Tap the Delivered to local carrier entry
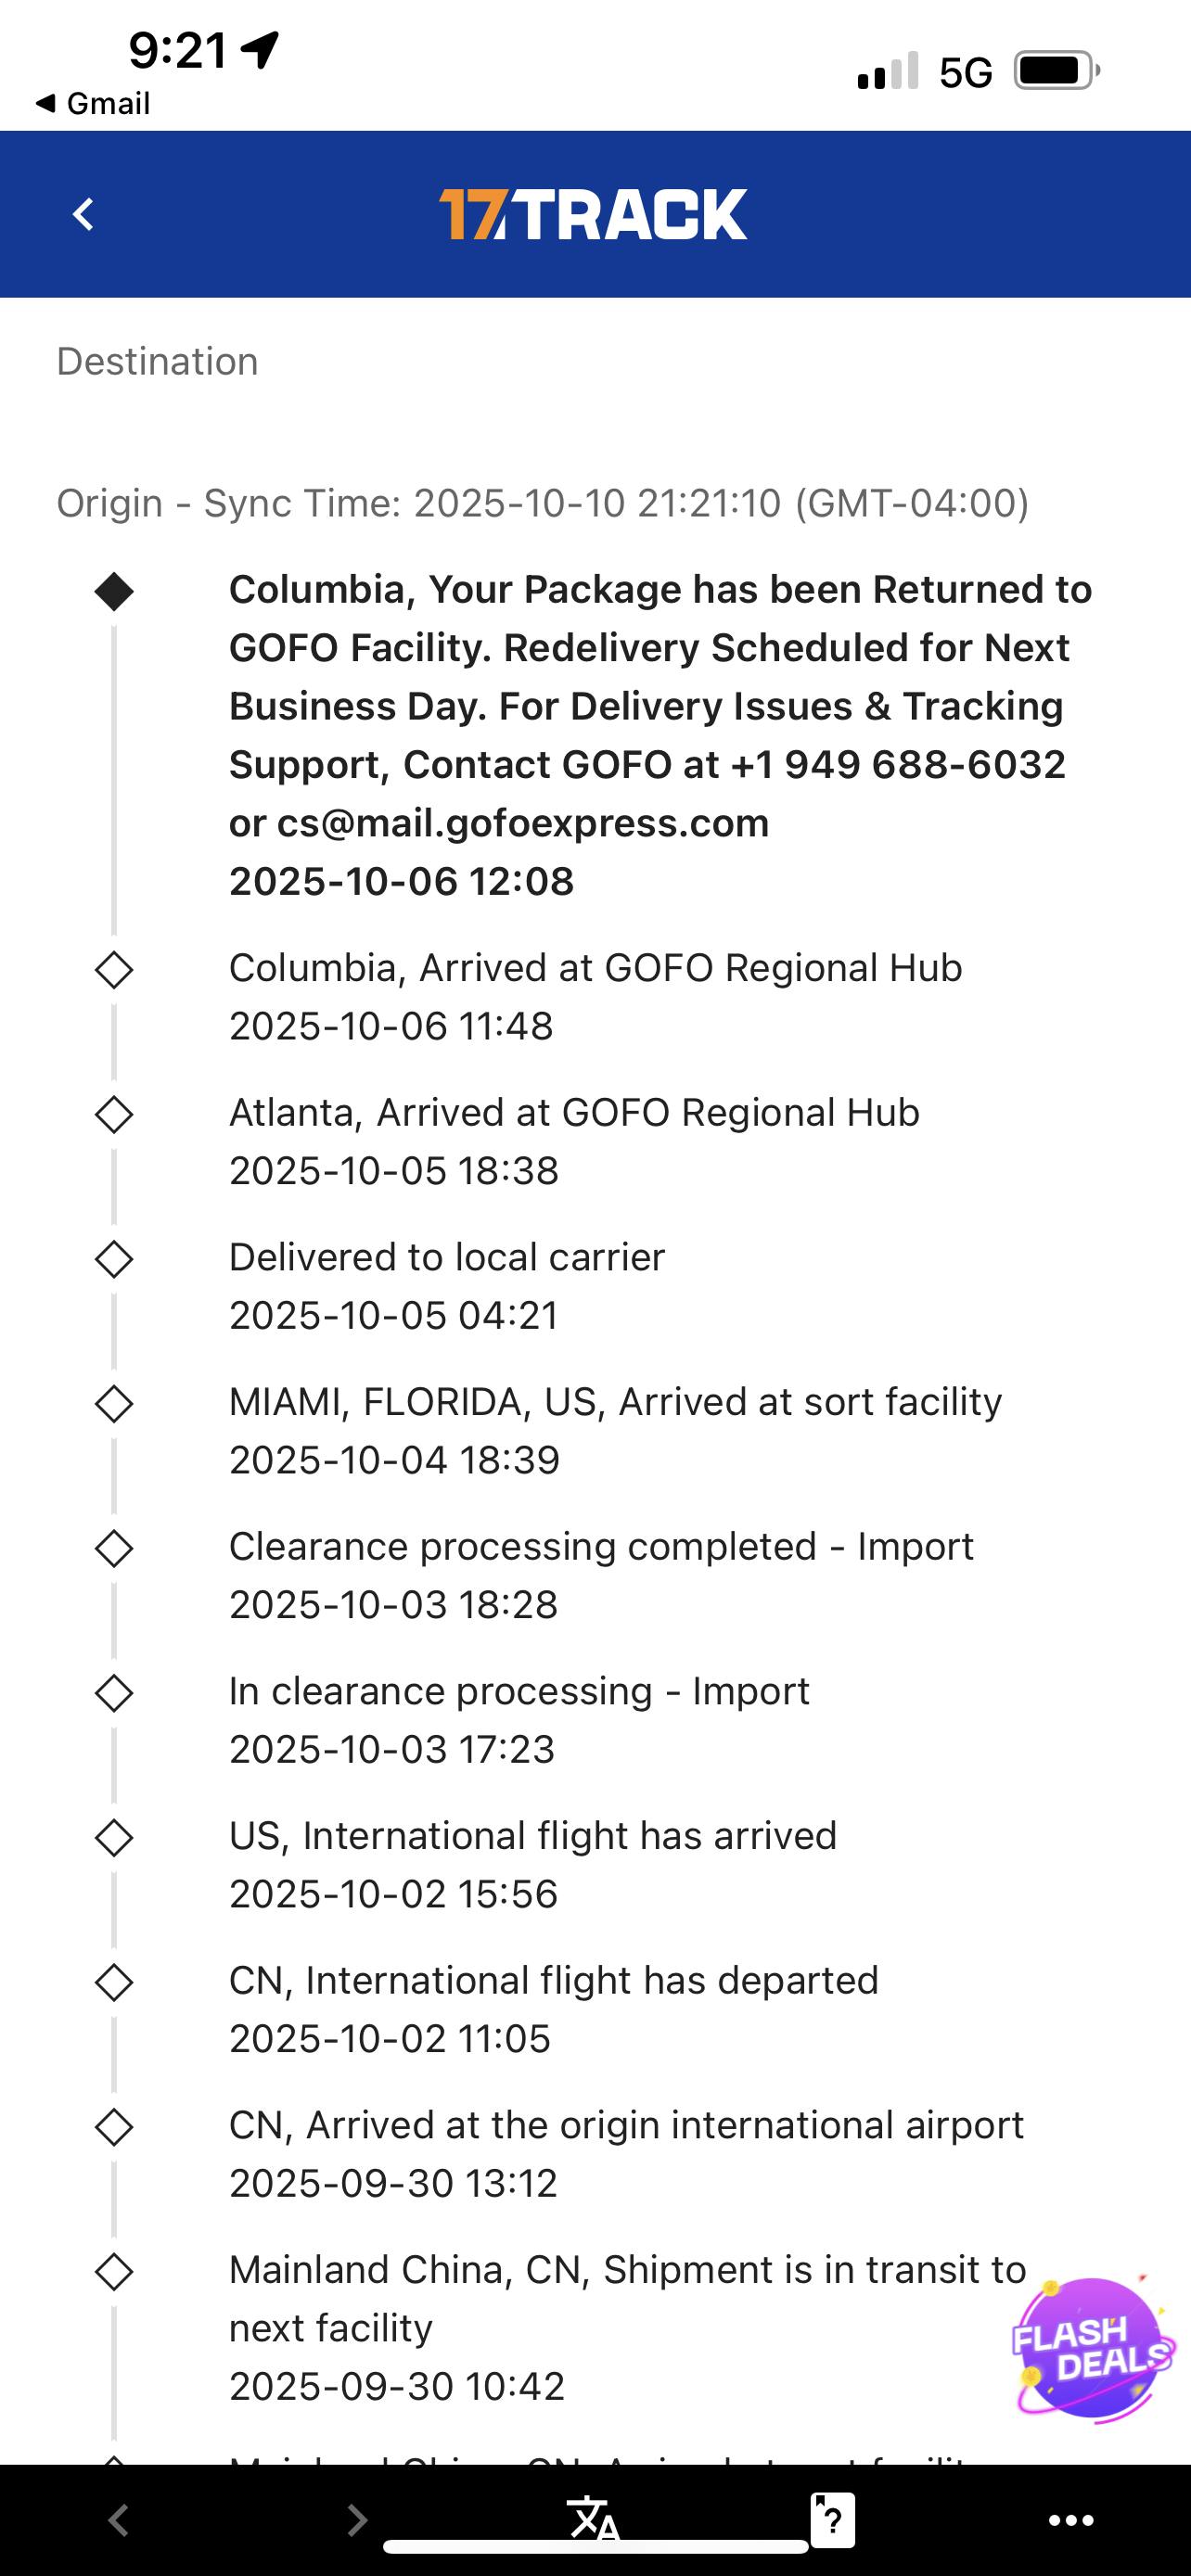The width and height of the screenshot is (1191, 2576). 446,1285
